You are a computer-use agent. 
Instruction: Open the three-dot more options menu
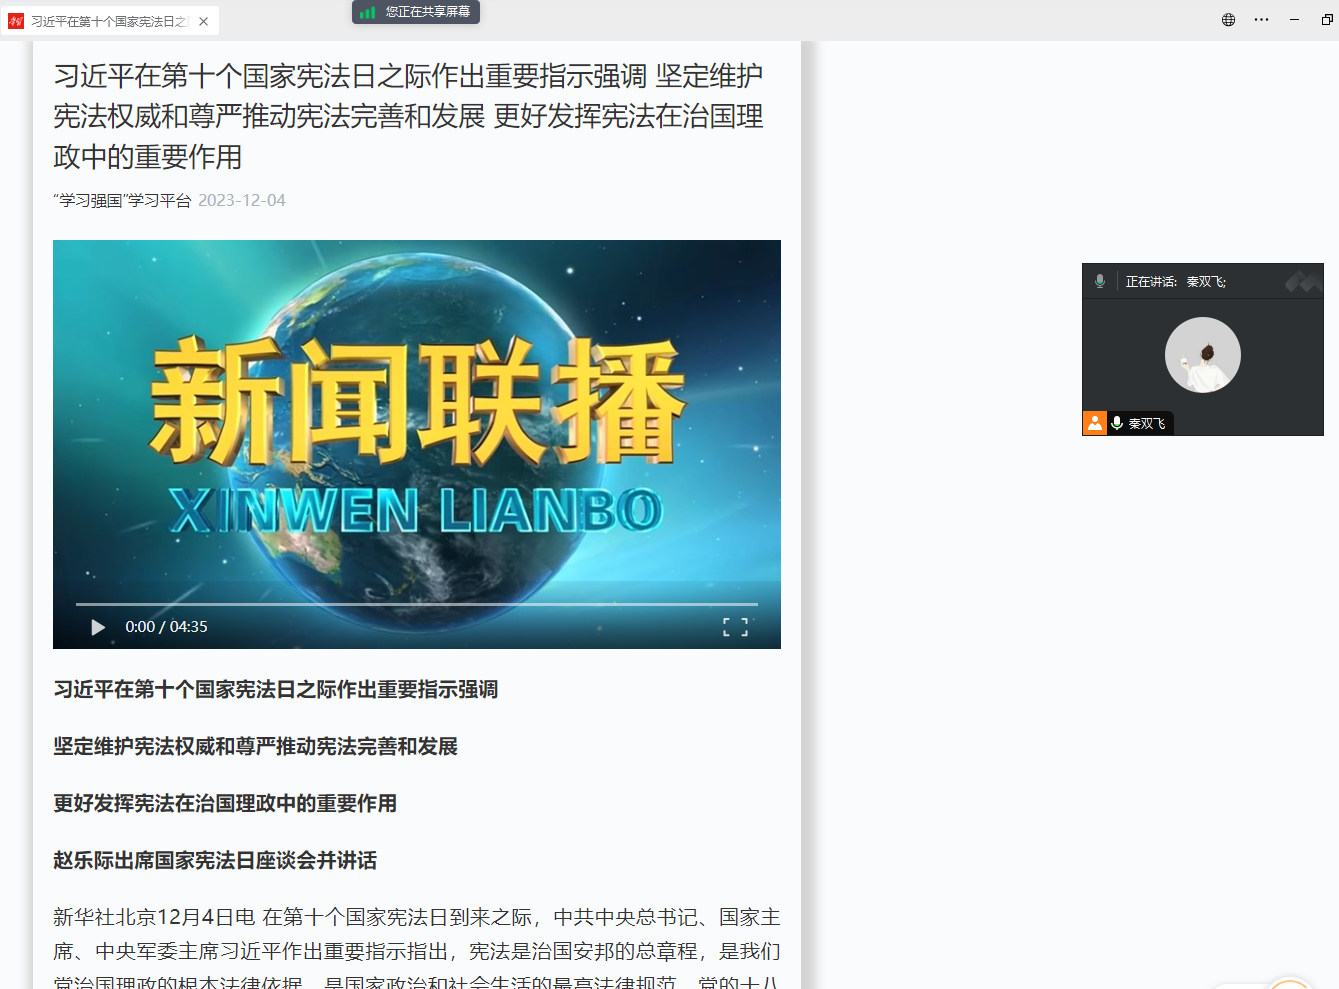point(1261,20)
